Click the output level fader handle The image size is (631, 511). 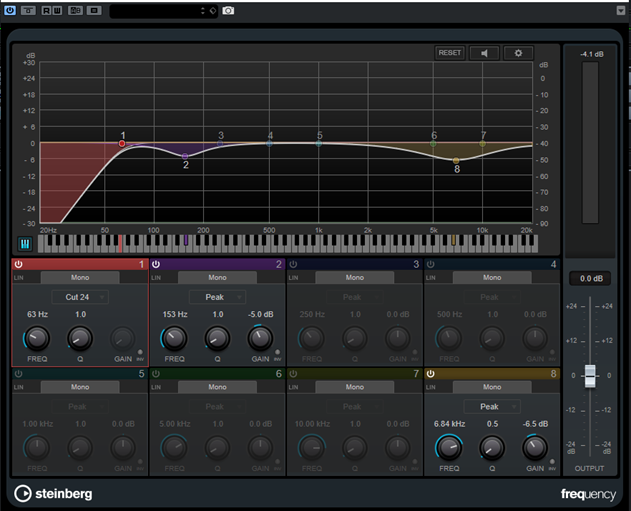point(590,376)
